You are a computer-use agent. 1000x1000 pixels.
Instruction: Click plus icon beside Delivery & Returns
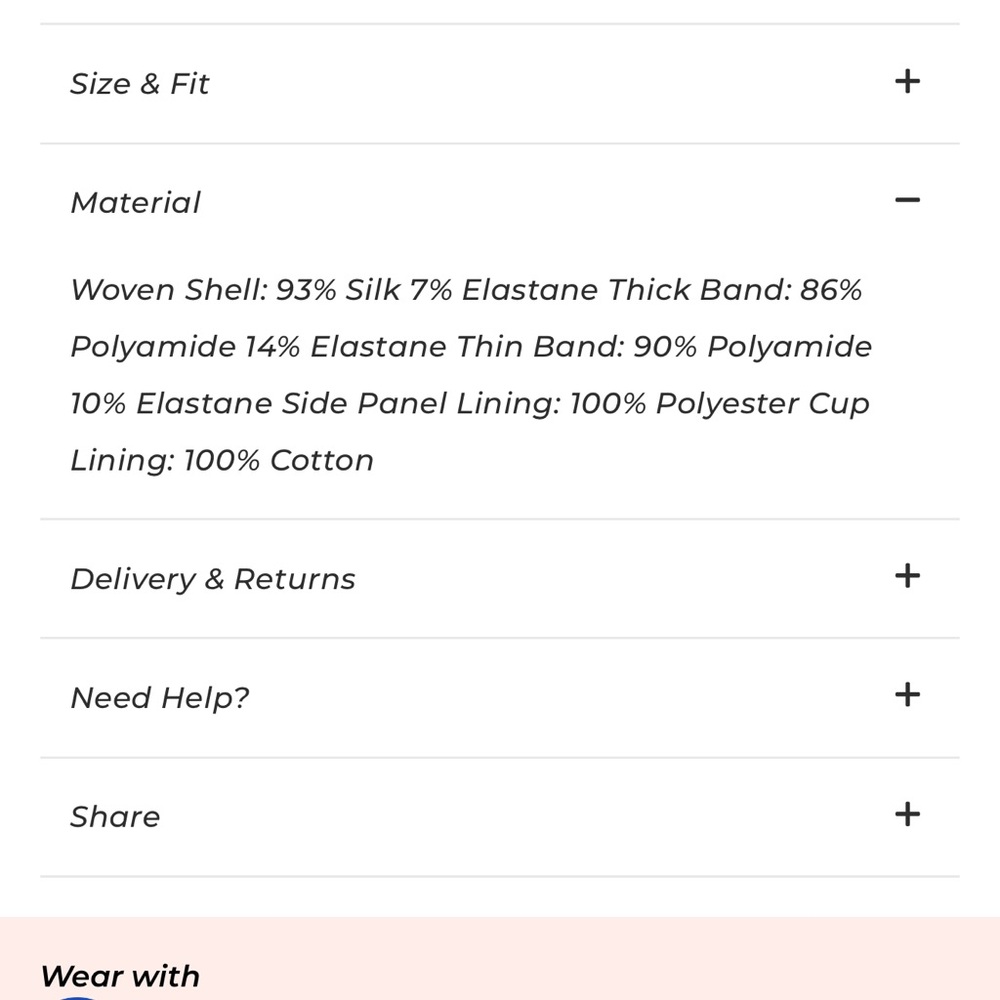point(907,576)
